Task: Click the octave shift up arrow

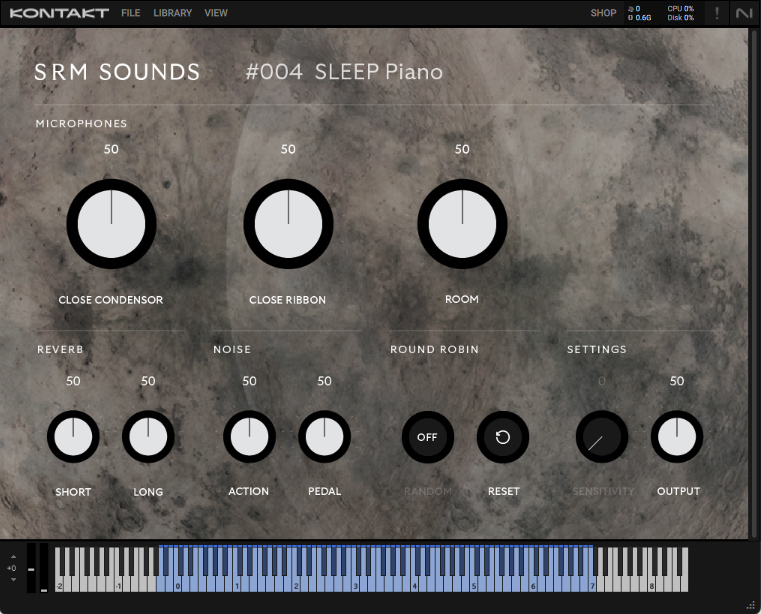Action: click(x=14, y=557)
